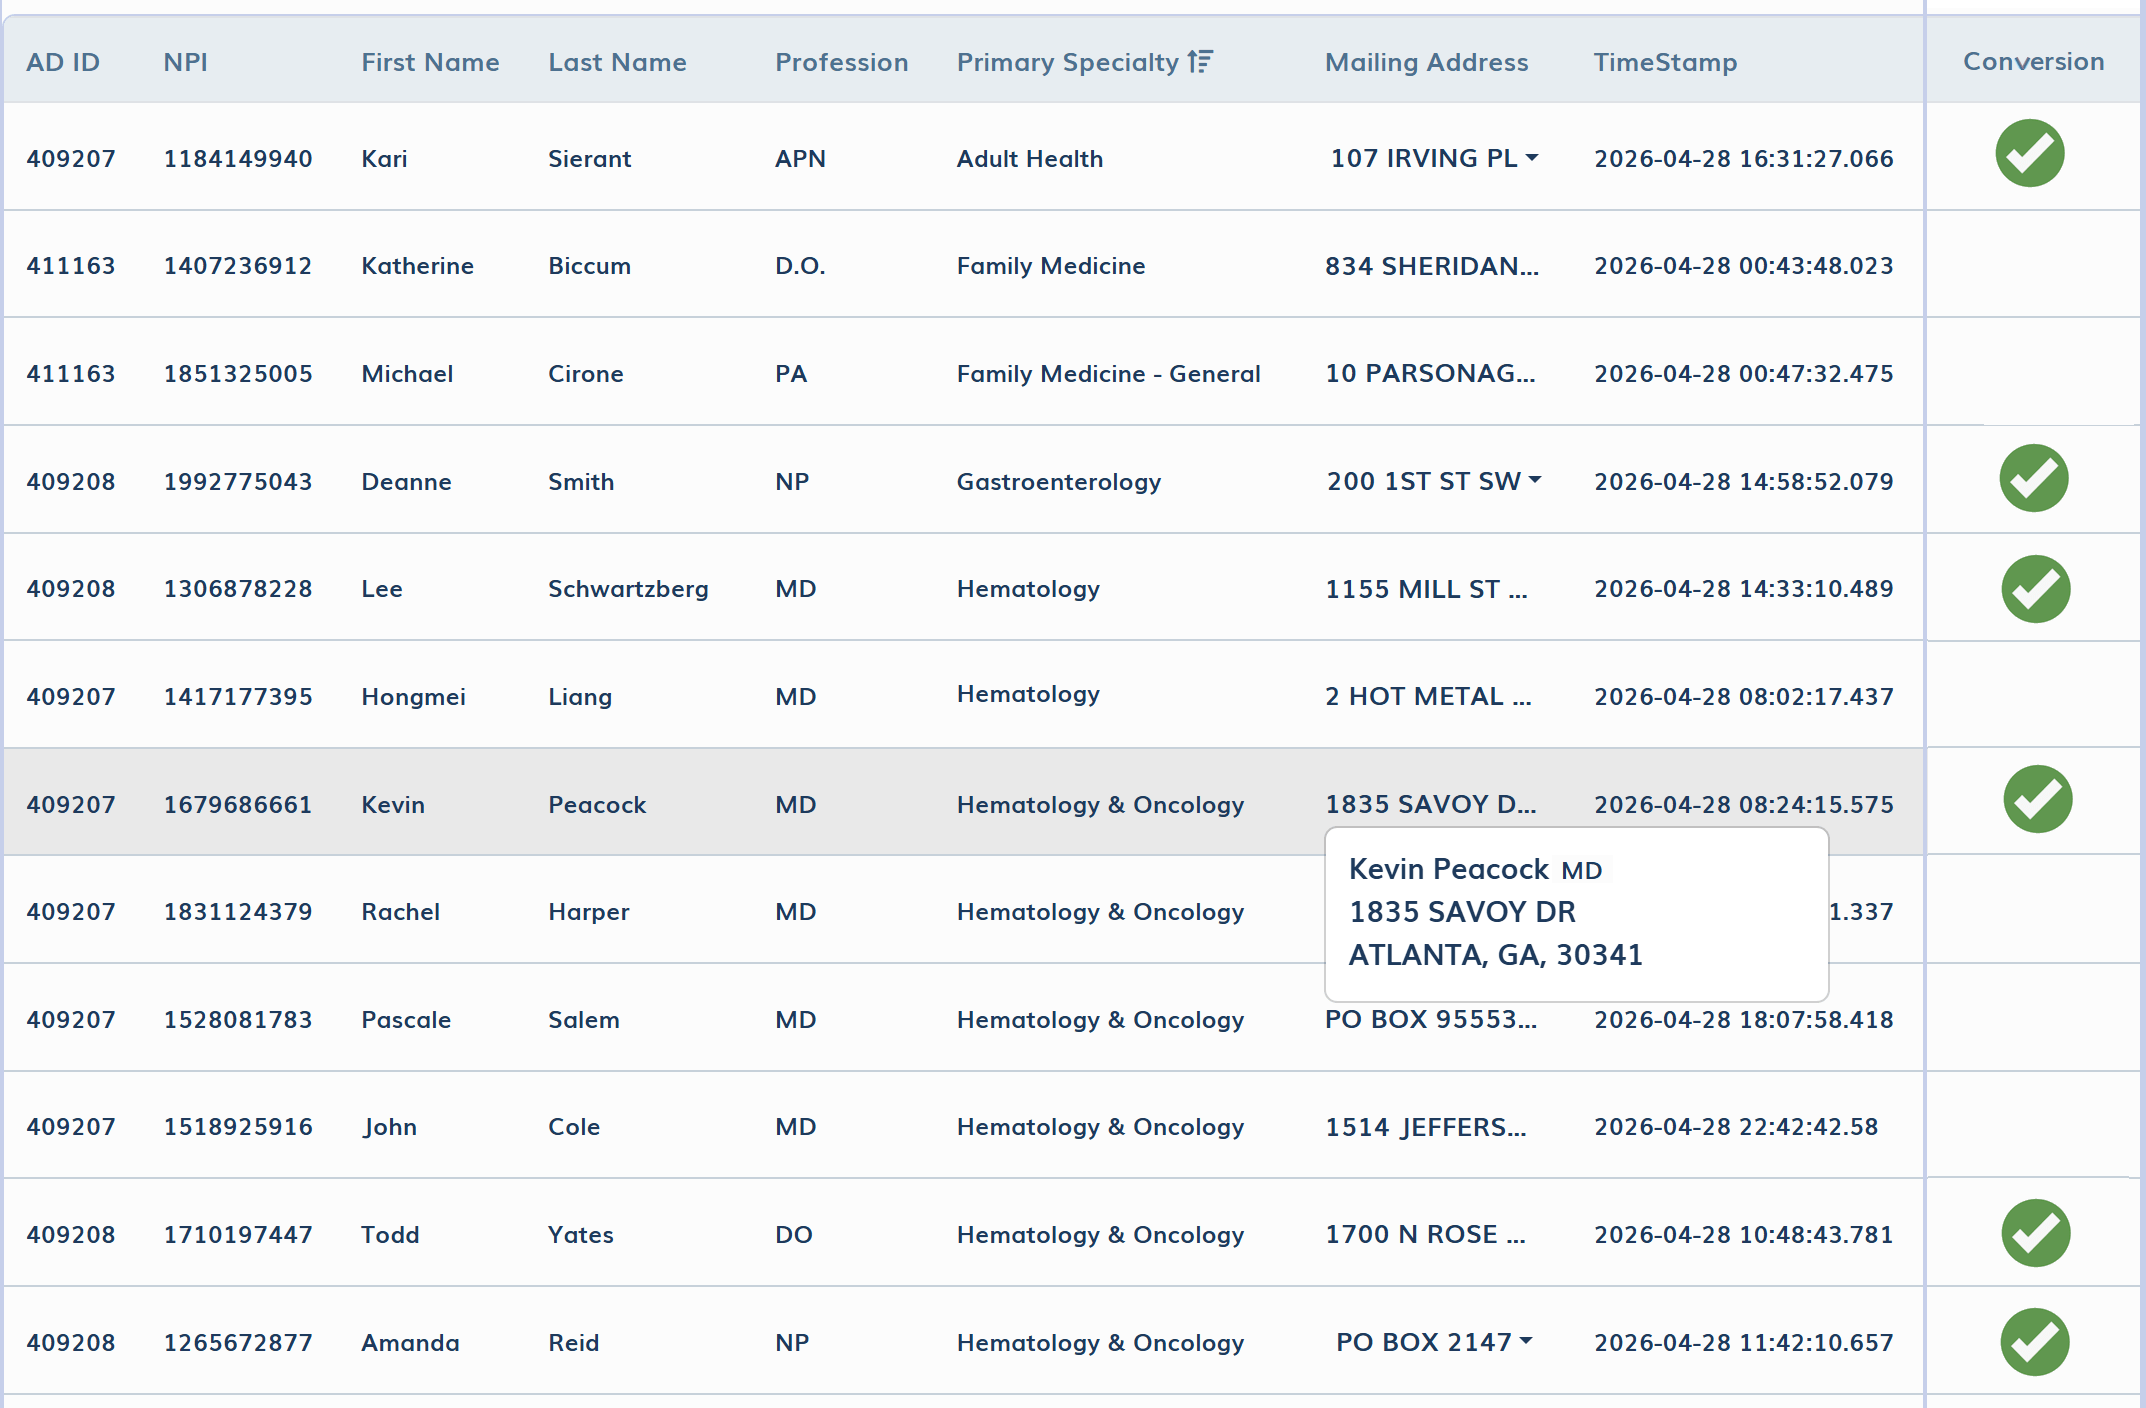This screenshot has width=2146, height=1408.
Task: Click the APN profession cell
Action: coord(800,158)
